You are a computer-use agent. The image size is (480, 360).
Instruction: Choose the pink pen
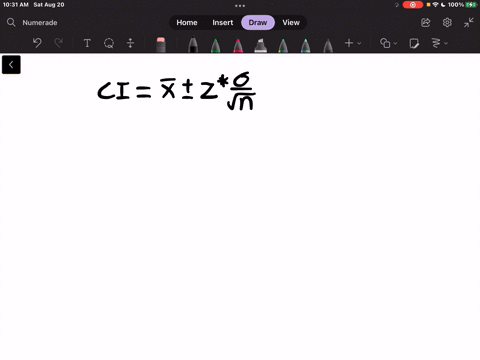(238, 45)
